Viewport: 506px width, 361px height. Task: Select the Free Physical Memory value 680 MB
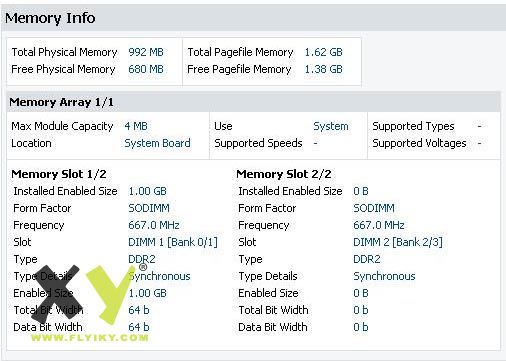point(146,69)
